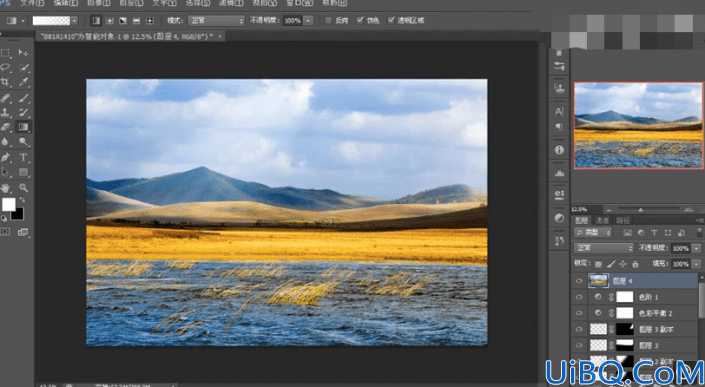Choose Linear Gradient style
The height and width of the screenshot is (387, 705).
96,21
